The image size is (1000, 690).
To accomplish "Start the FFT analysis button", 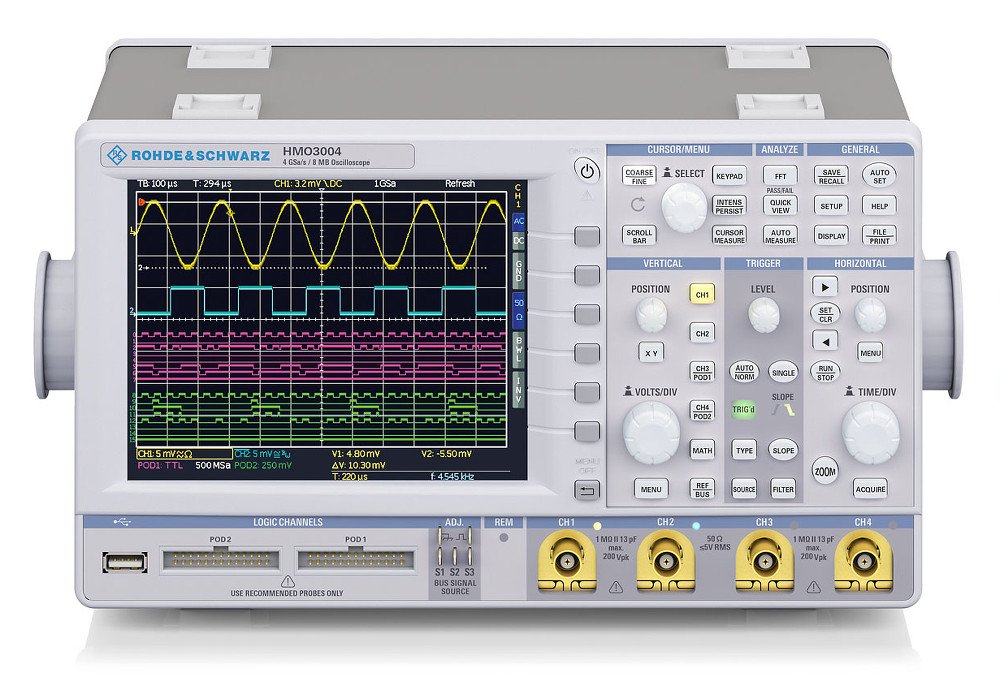I will 781,176.
